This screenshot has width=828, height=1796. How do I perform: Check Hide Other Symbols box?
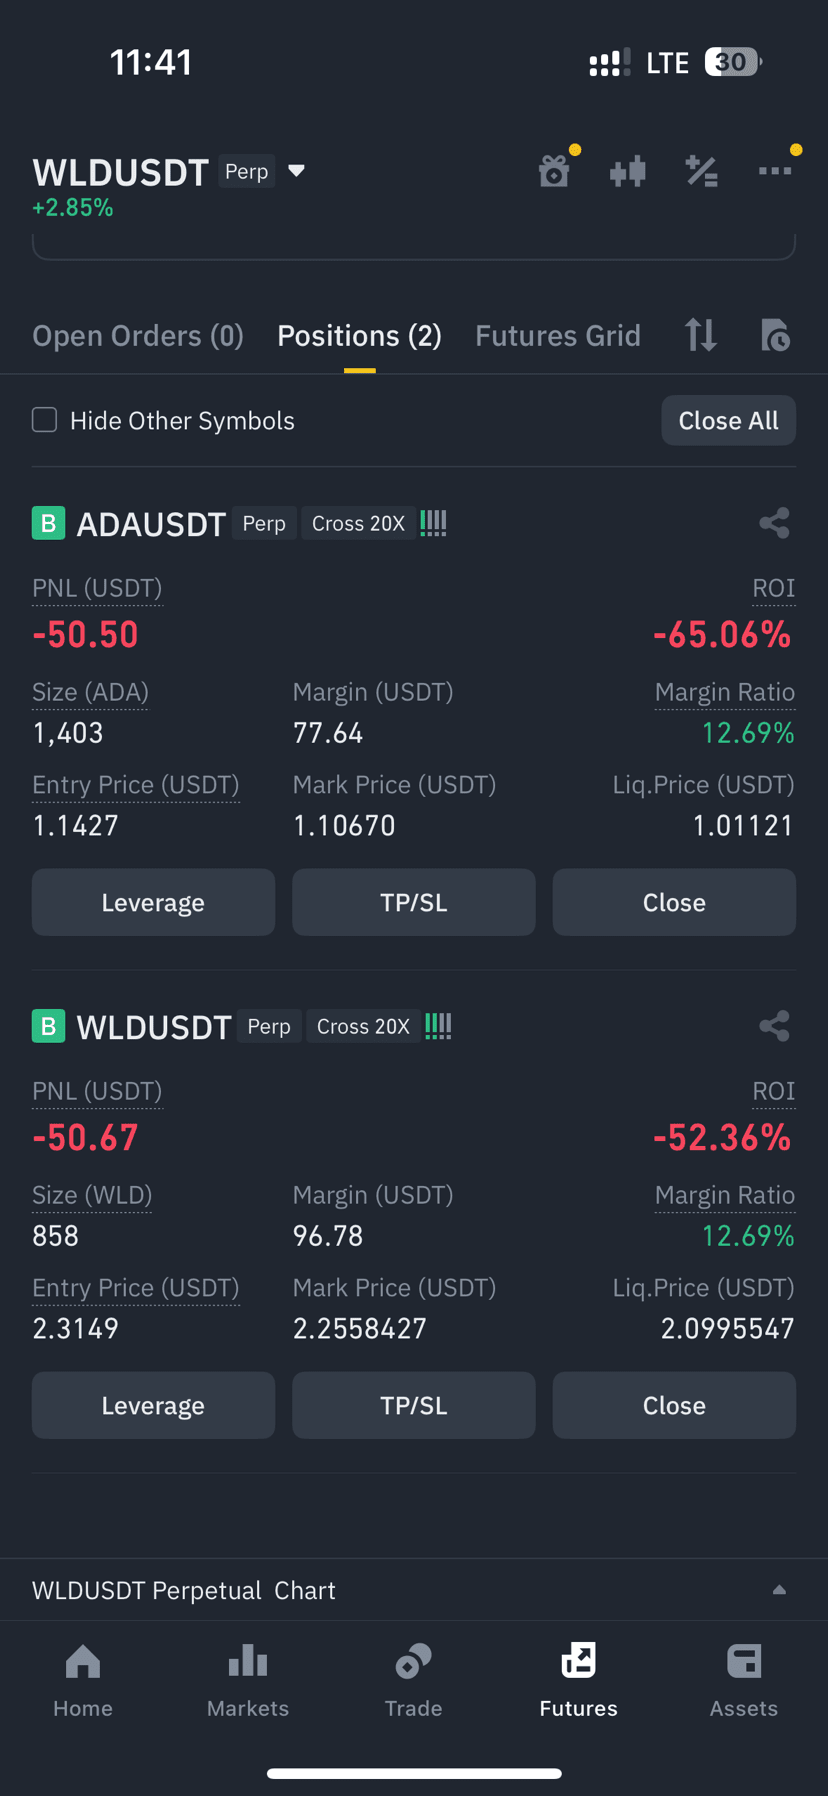tap(45, 420)
